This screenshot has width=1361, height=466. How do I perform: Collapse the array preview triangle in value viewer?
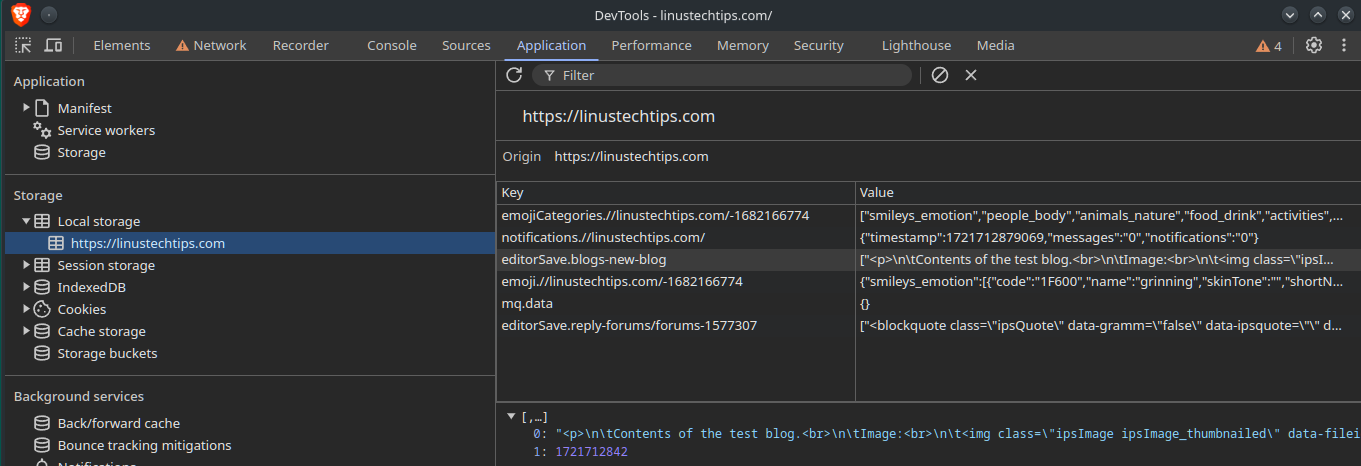tap(512, 416)
